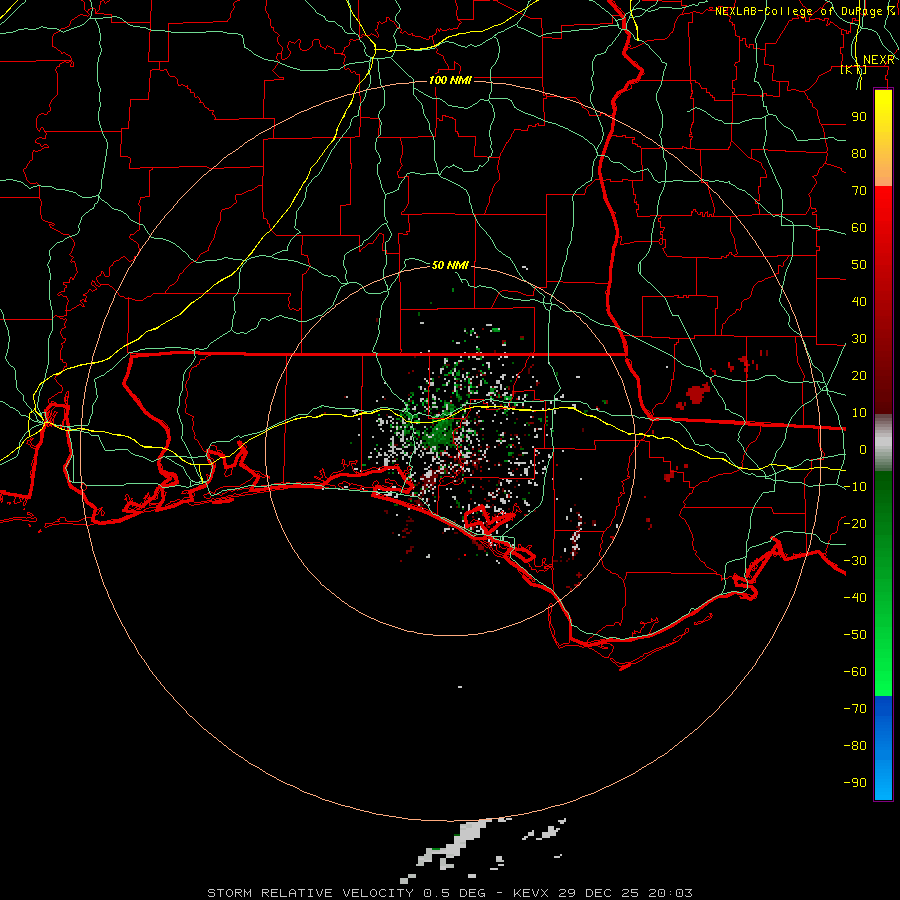Click the "100 NMI" range ring label

(x=450, y=80)
